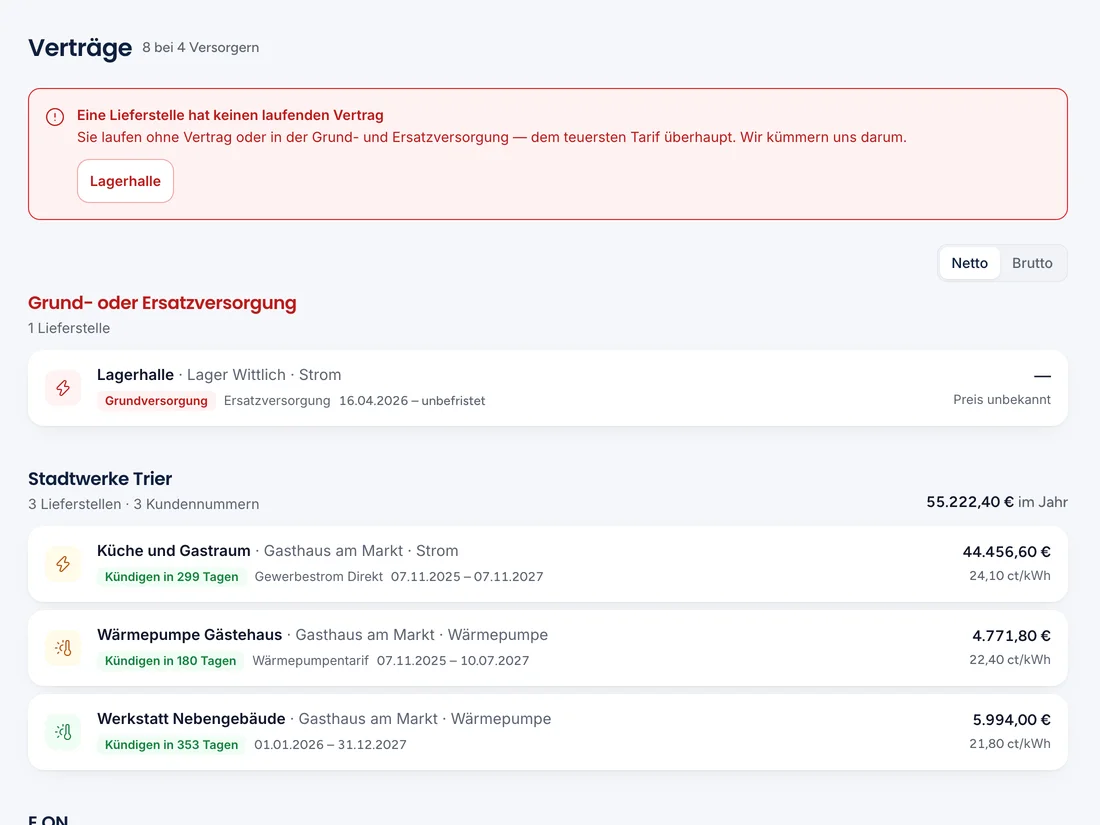The height and width of the screenshot is (825, 1100).
Task: Click the 22,40 ct/kWh price
Action: [x=1010, y=659]
